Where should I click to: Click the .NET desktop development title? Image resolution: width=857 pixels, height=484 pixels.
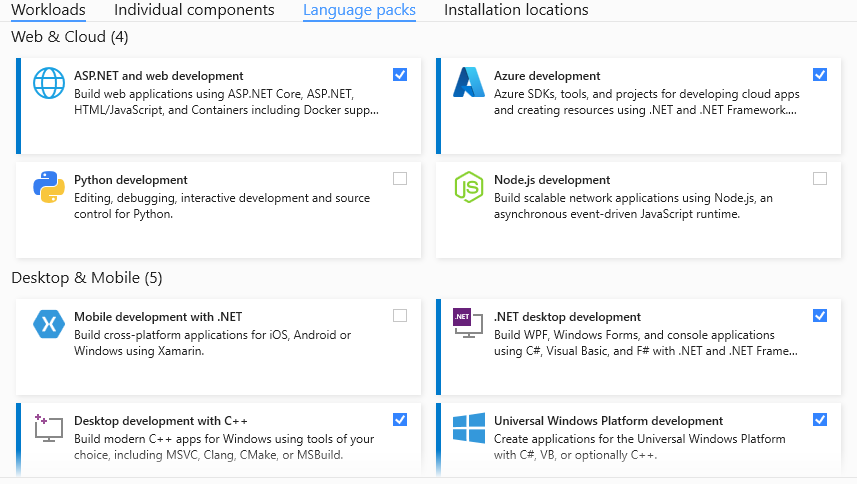(x=567, y=317)
